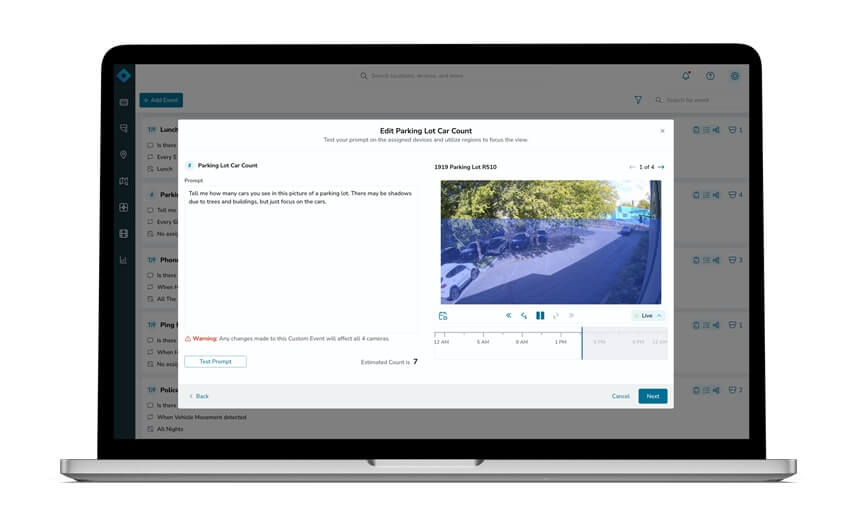Go to the previous camera arrow
This screenshot has height=520, width=850.
632,167
